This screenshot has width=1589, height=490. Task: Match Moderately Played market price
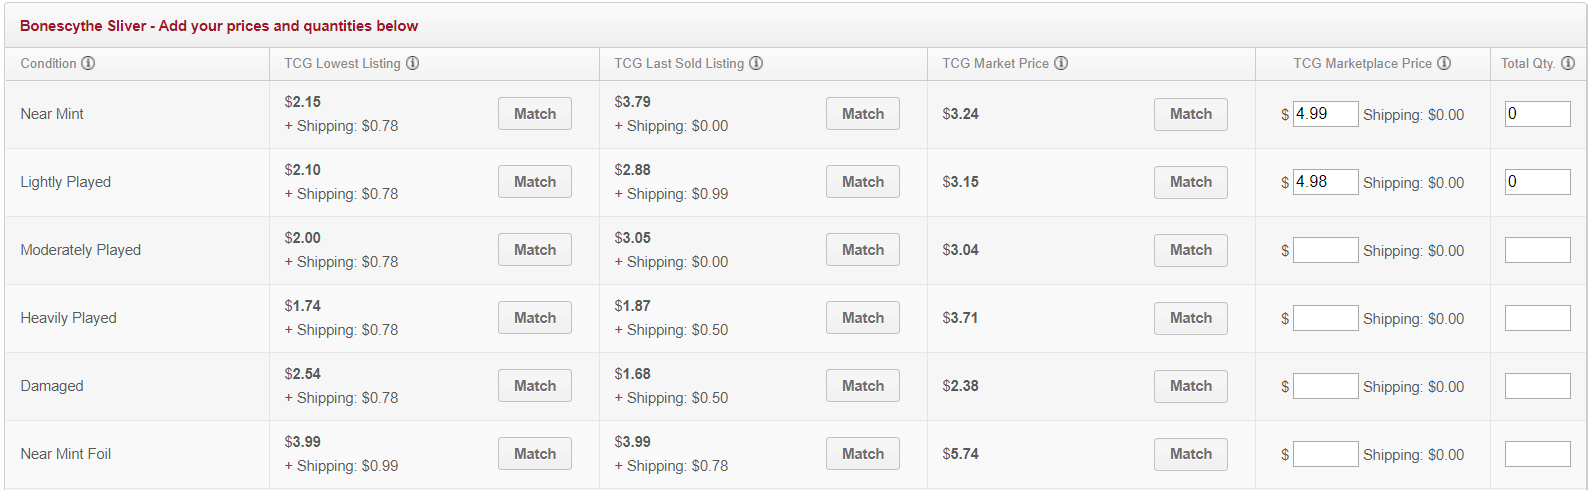coord(1190,250)
